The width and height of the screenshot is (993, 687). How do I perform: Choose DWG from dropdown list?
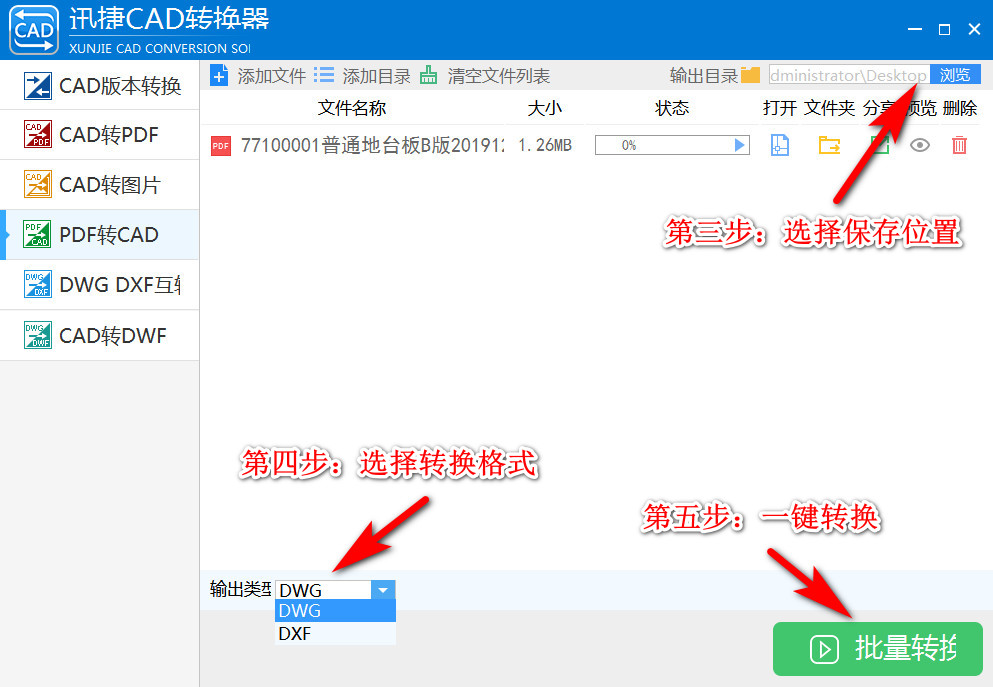click(x=336, y=611)
